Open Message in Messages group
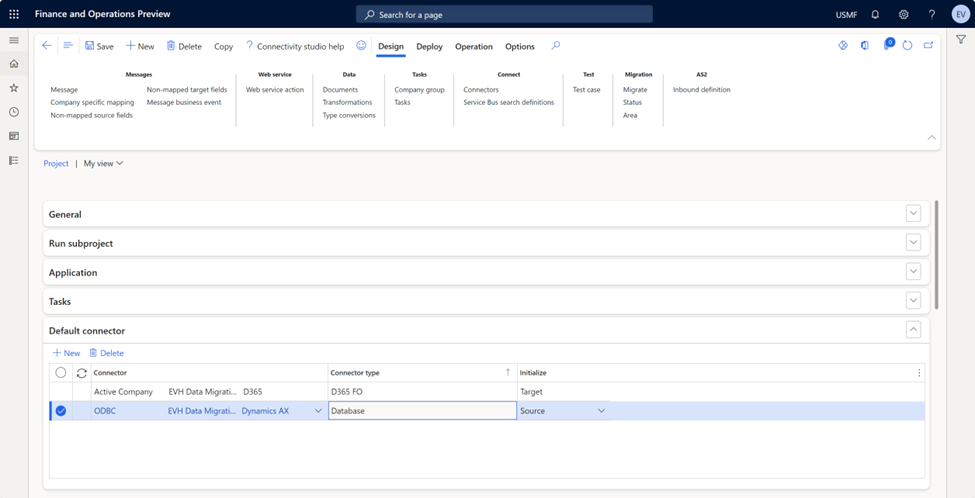 click(x=64, y=90)
